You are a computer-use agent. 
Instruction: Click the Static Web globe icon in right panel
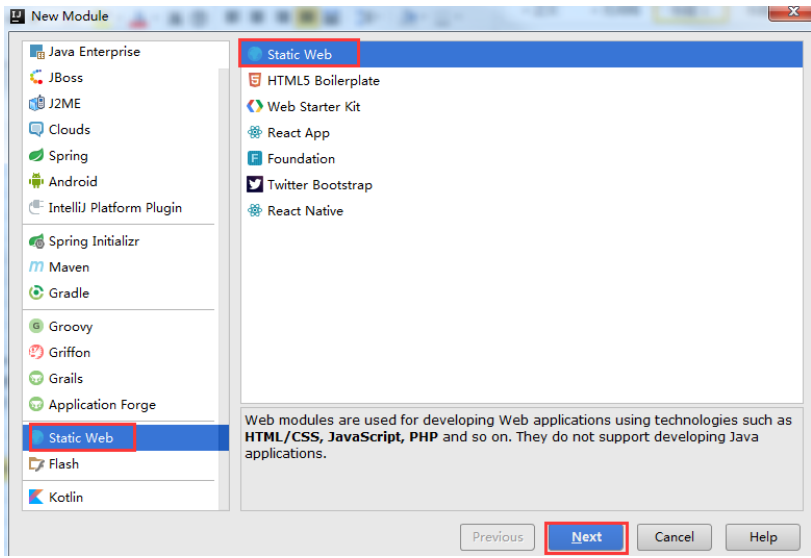click(254, 54)
